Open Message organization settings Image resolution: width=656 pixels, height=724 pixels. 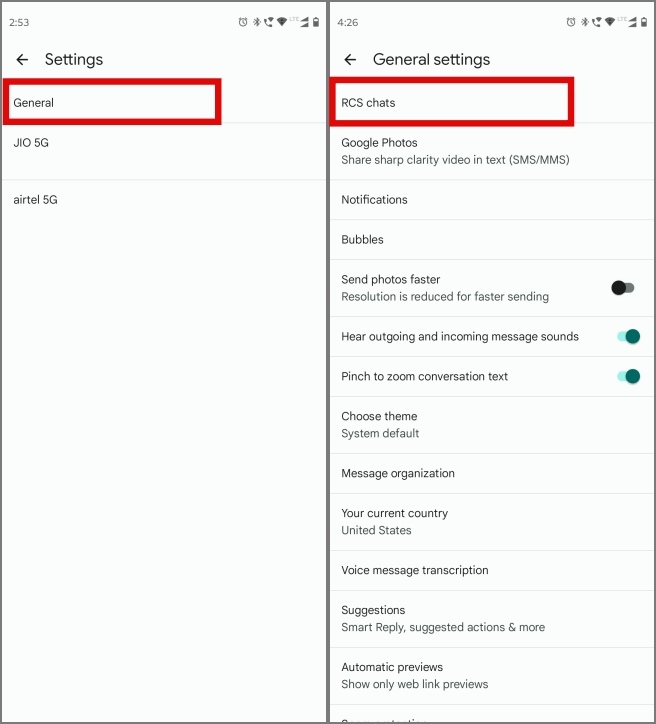(492, 474)
